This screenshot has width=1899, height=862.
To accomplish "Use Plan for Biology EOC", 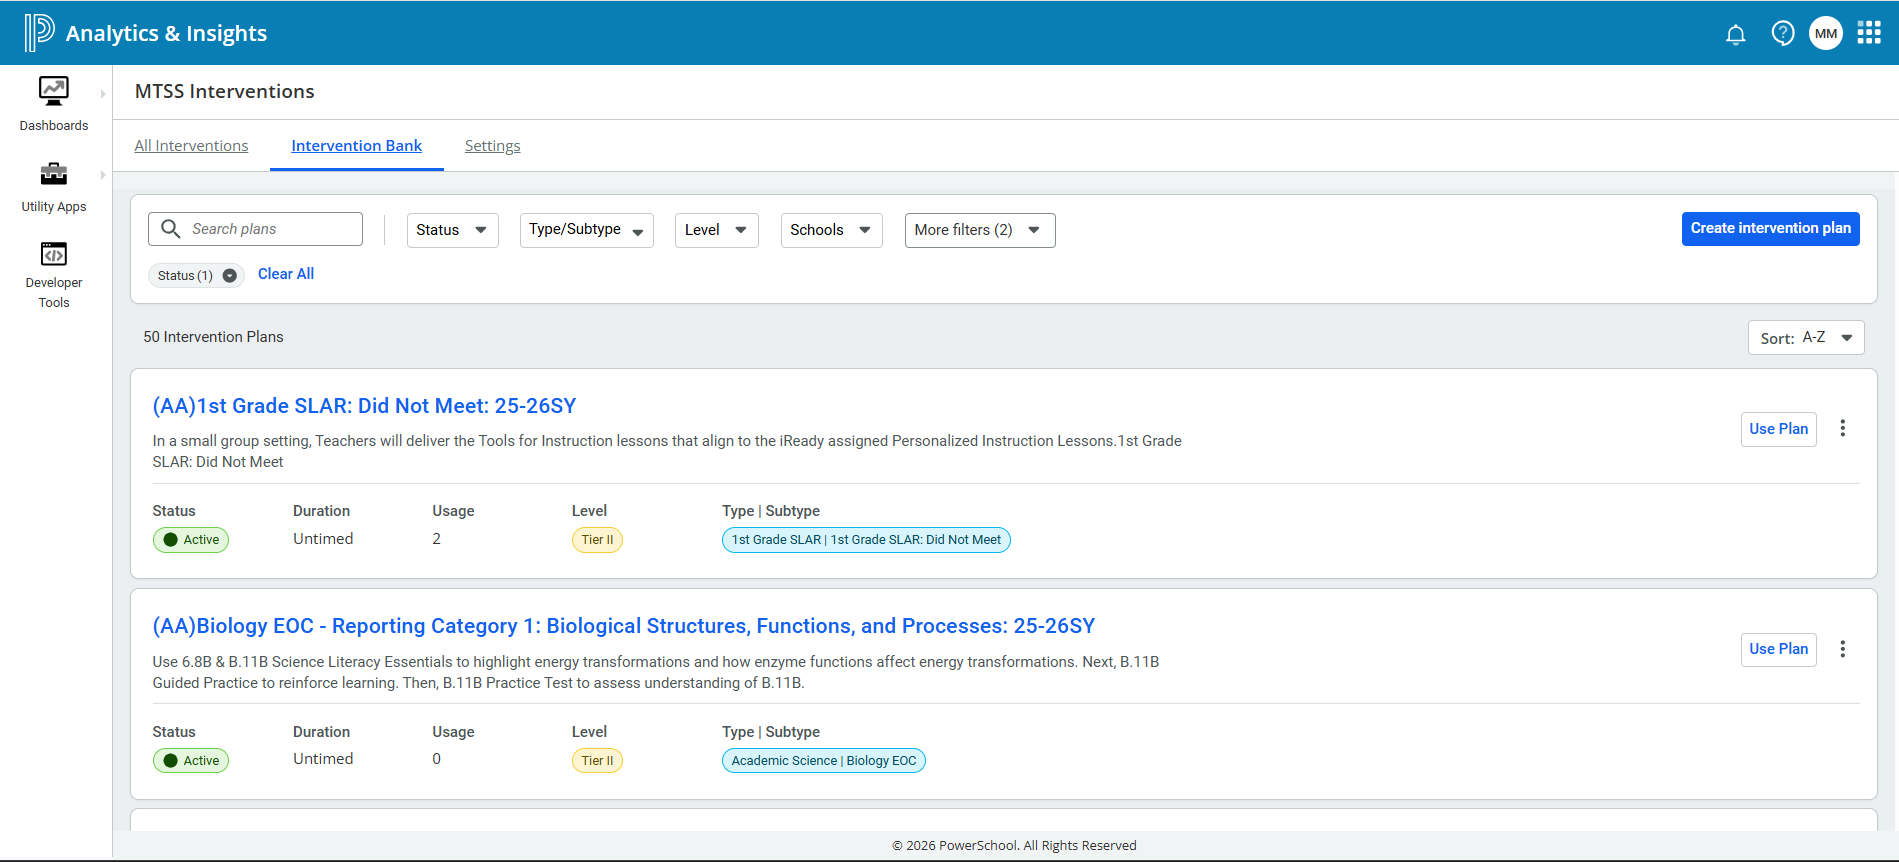I will [1779, 649].
